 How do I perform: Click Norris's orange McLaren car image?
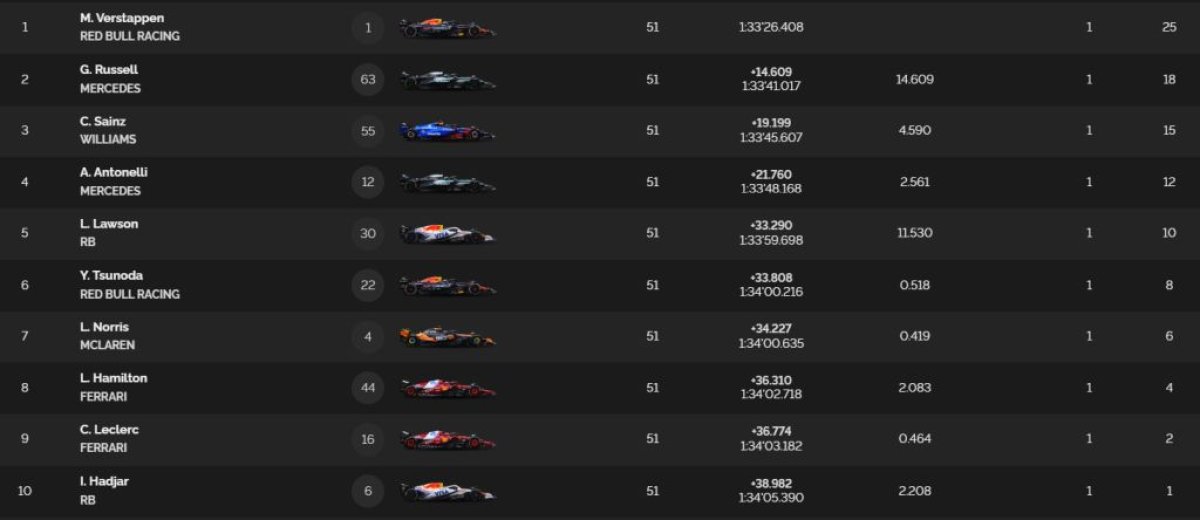tap(447, 337)
